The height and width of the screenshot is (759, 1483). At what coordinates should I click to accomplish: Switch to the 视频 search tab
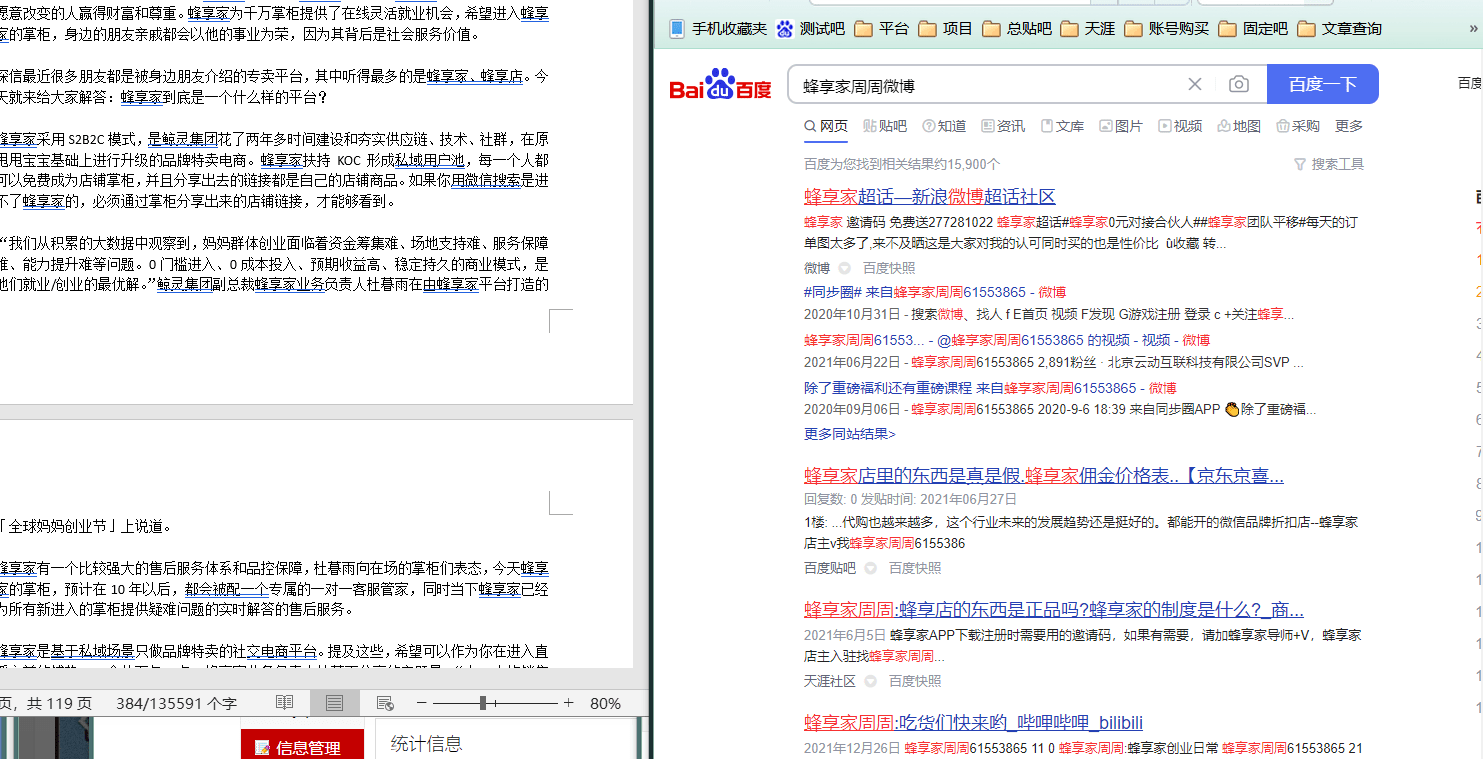click(x=1180, y=126)
